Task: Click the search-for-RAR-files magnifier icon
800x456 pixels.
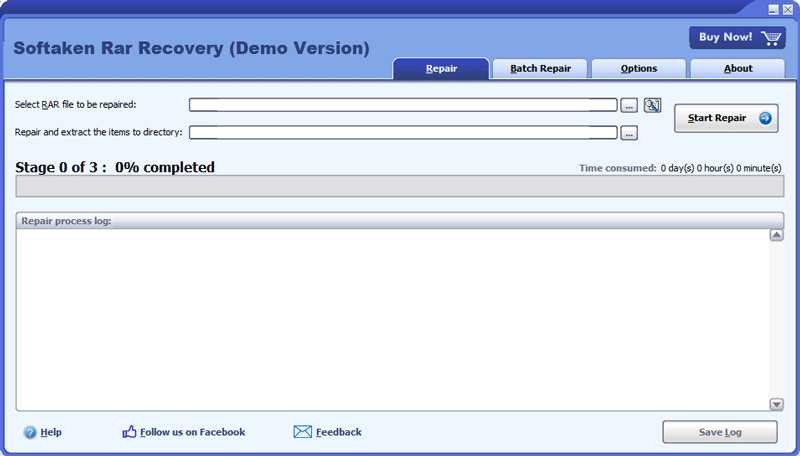Action: pyautogui.click(x=652, y=105)
